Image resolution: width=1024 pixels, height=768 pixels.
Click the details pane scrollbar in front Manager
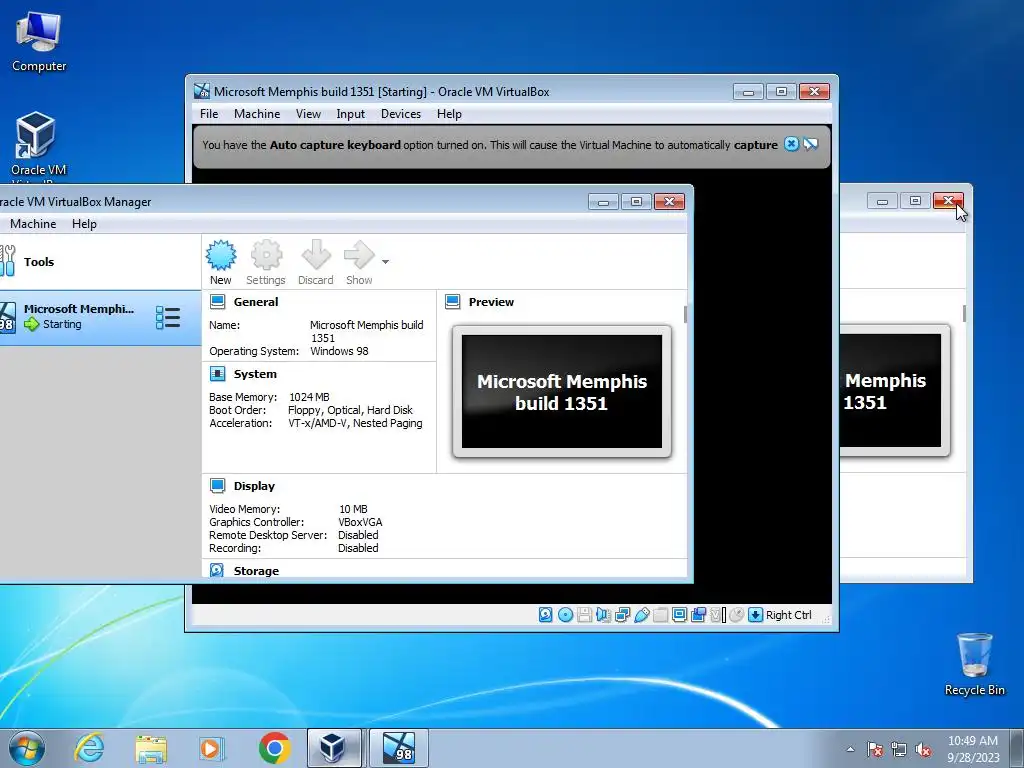tap(685, 314)
